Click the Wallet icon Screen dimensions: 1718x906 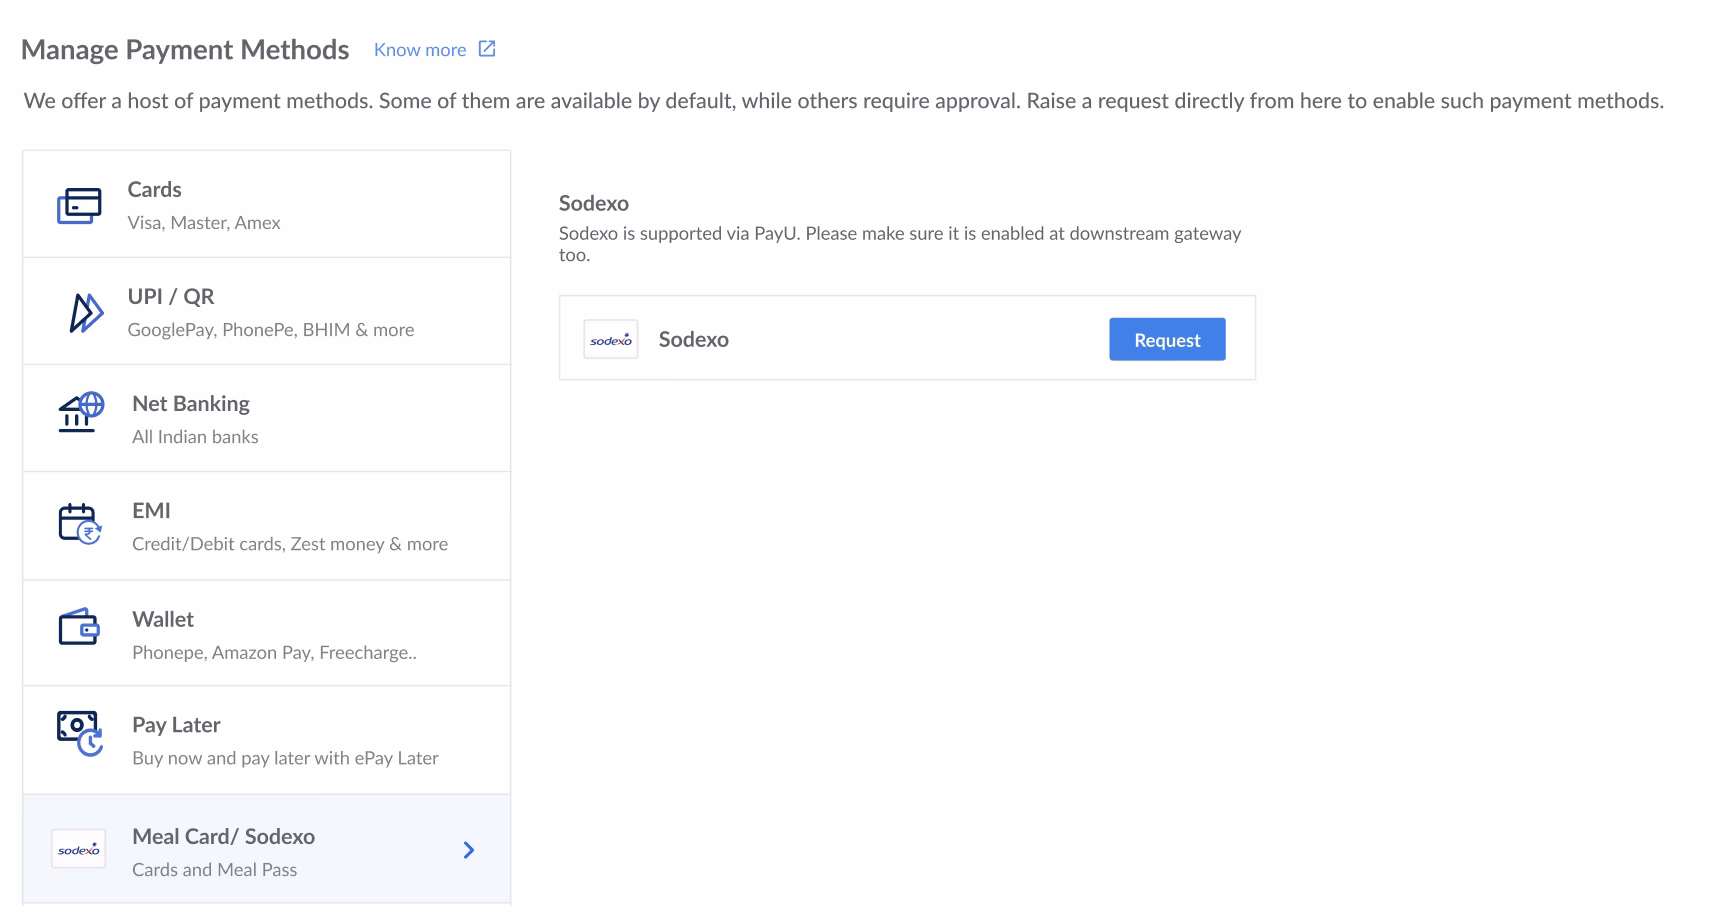click(79, 627)
